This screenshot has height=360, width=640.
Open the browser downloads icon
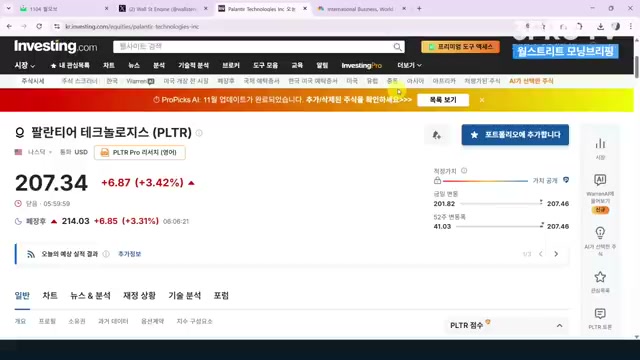[x=600, y=27]
